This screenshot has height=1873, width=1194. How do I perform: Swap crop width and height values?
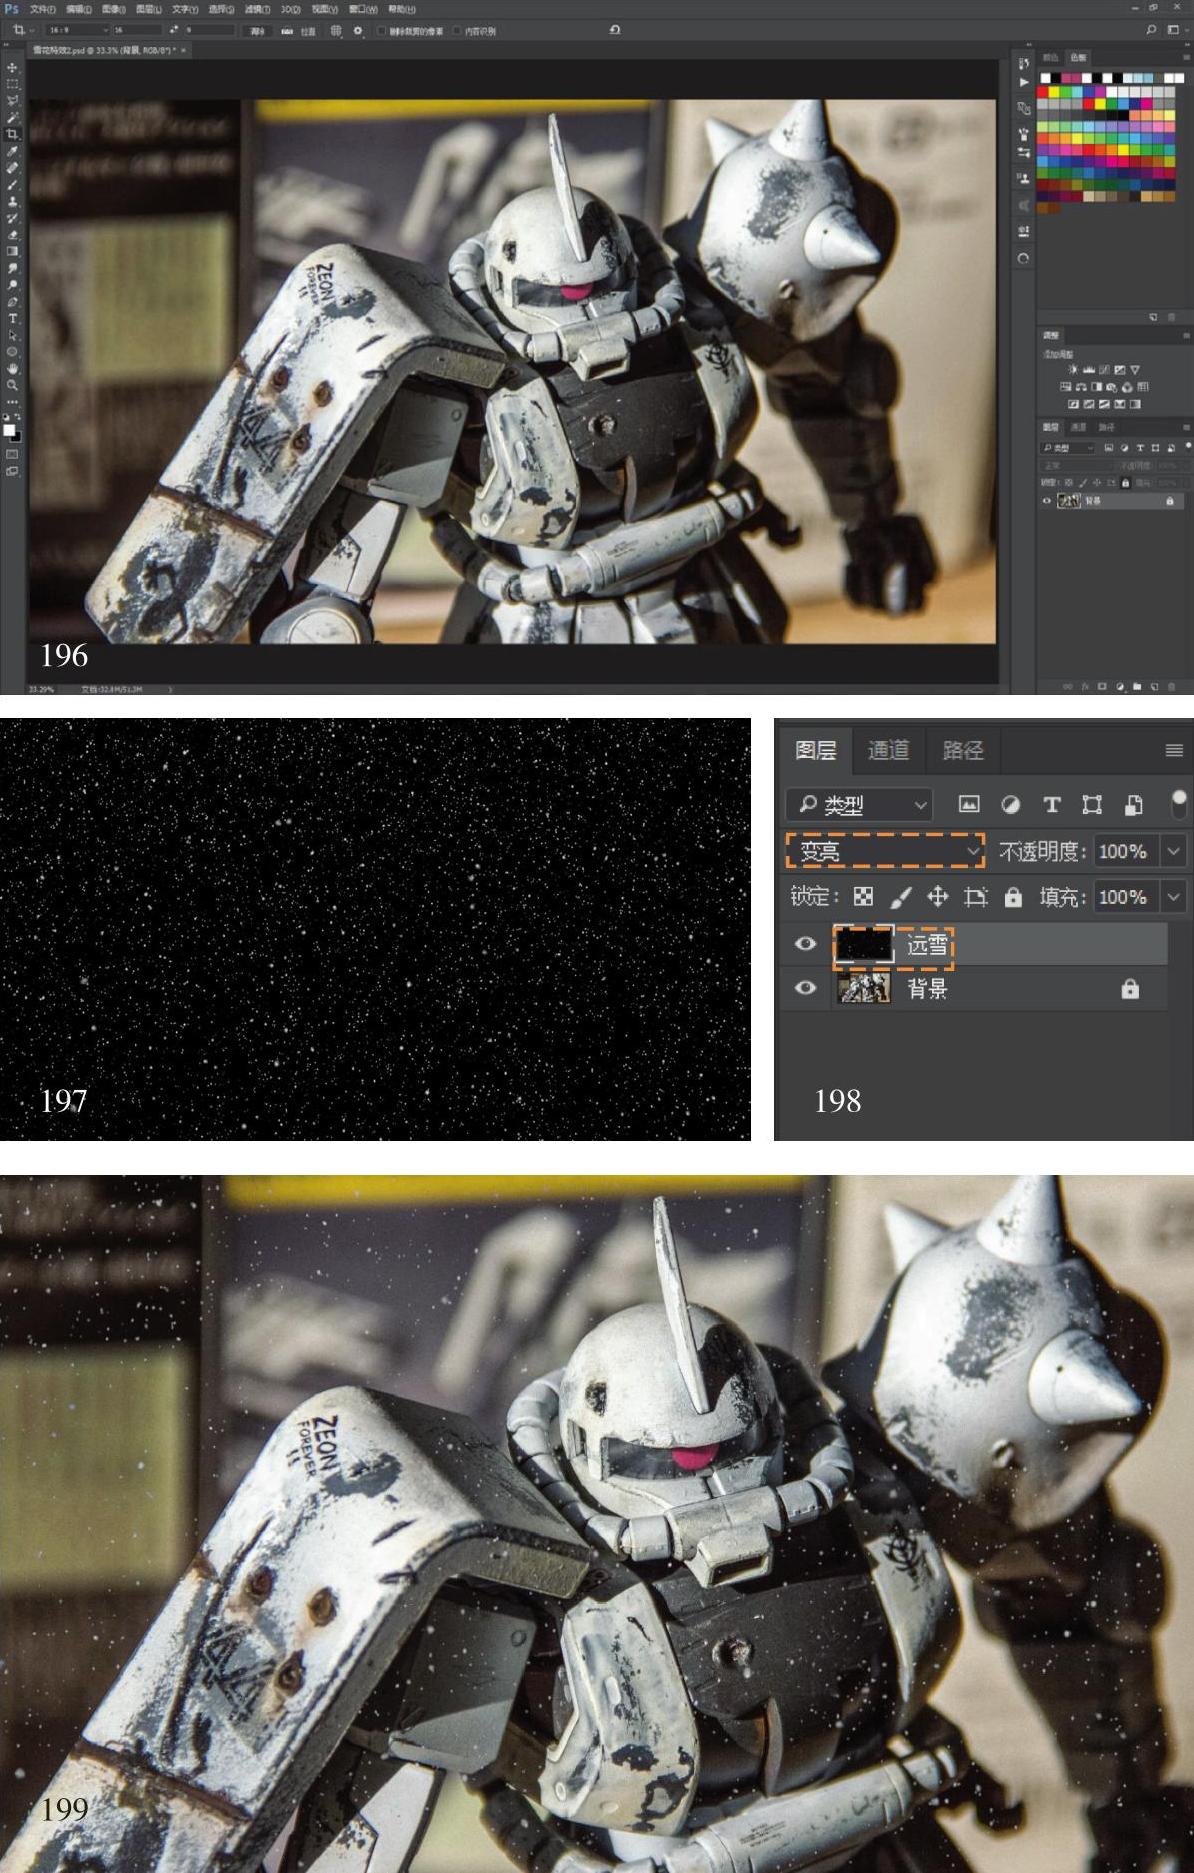(174, 31)
